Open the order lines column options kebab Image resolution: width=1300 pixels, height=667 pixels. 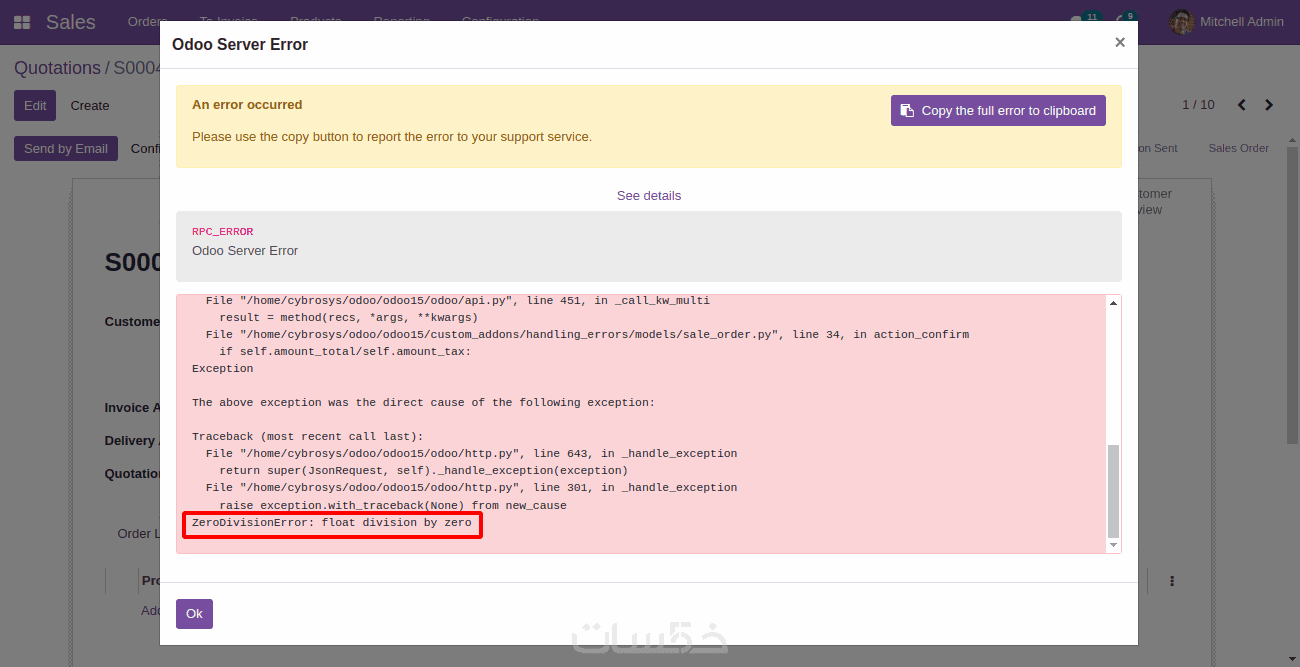coord(1172,581)
